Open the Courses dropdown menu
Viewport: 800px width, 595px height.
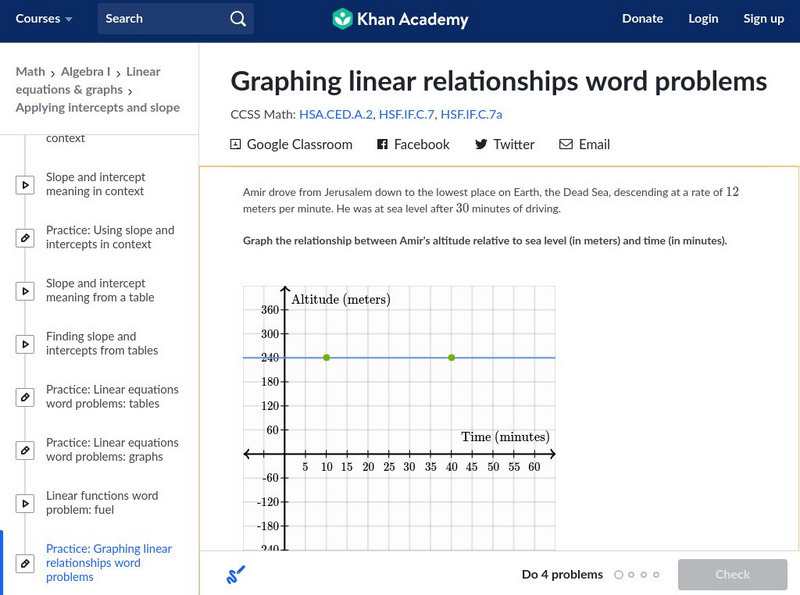44,19
